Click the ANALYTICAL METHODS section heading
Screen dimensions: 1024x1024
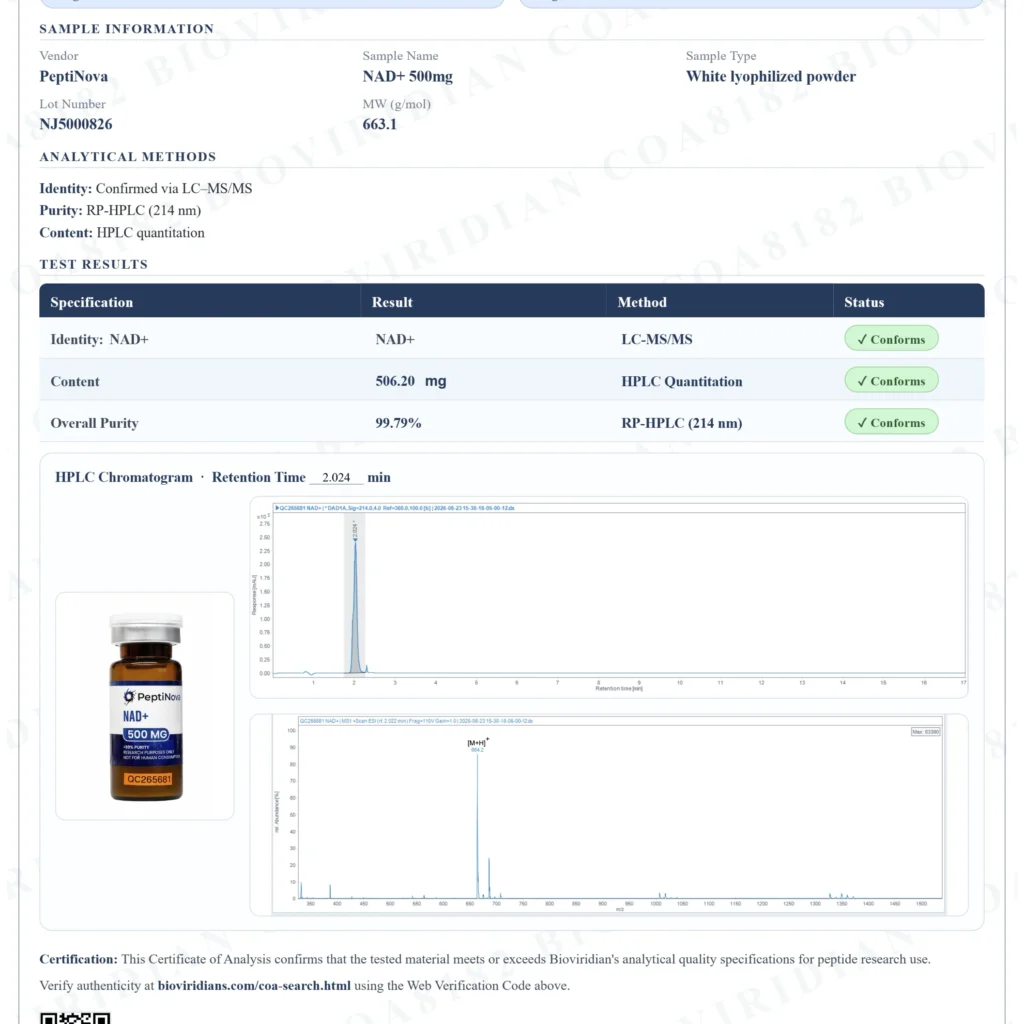[127, 157]
